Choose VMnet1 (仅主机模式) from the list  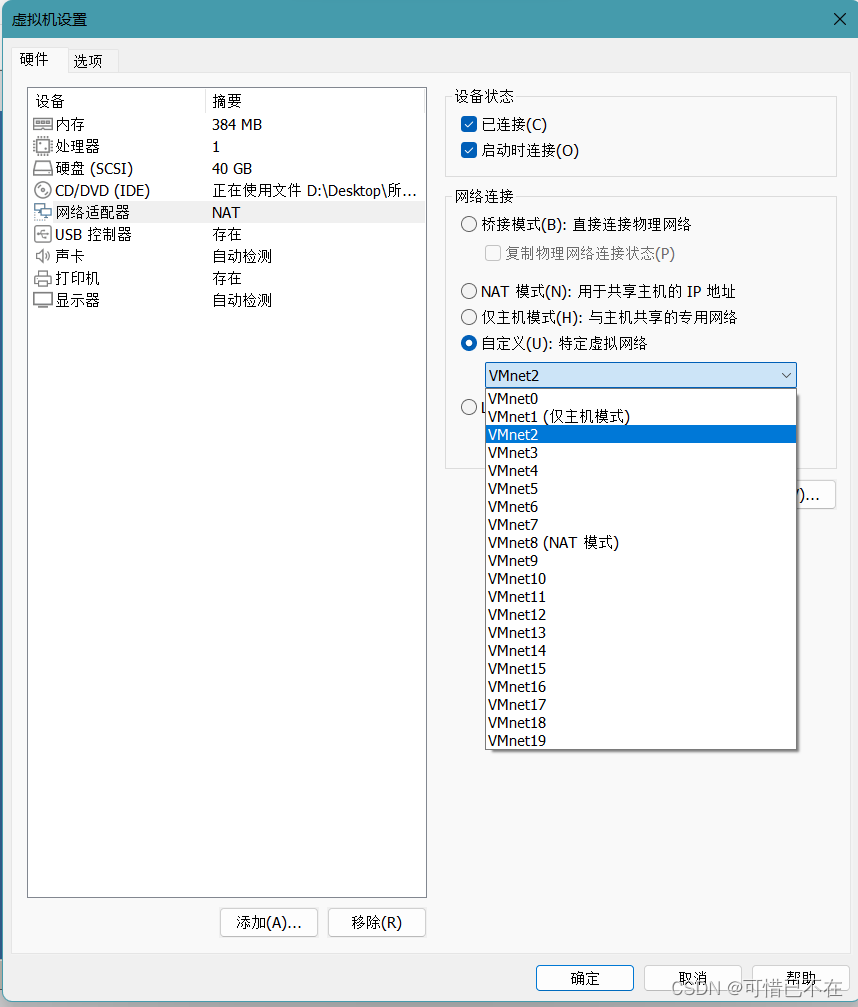[x=555, y=416]
